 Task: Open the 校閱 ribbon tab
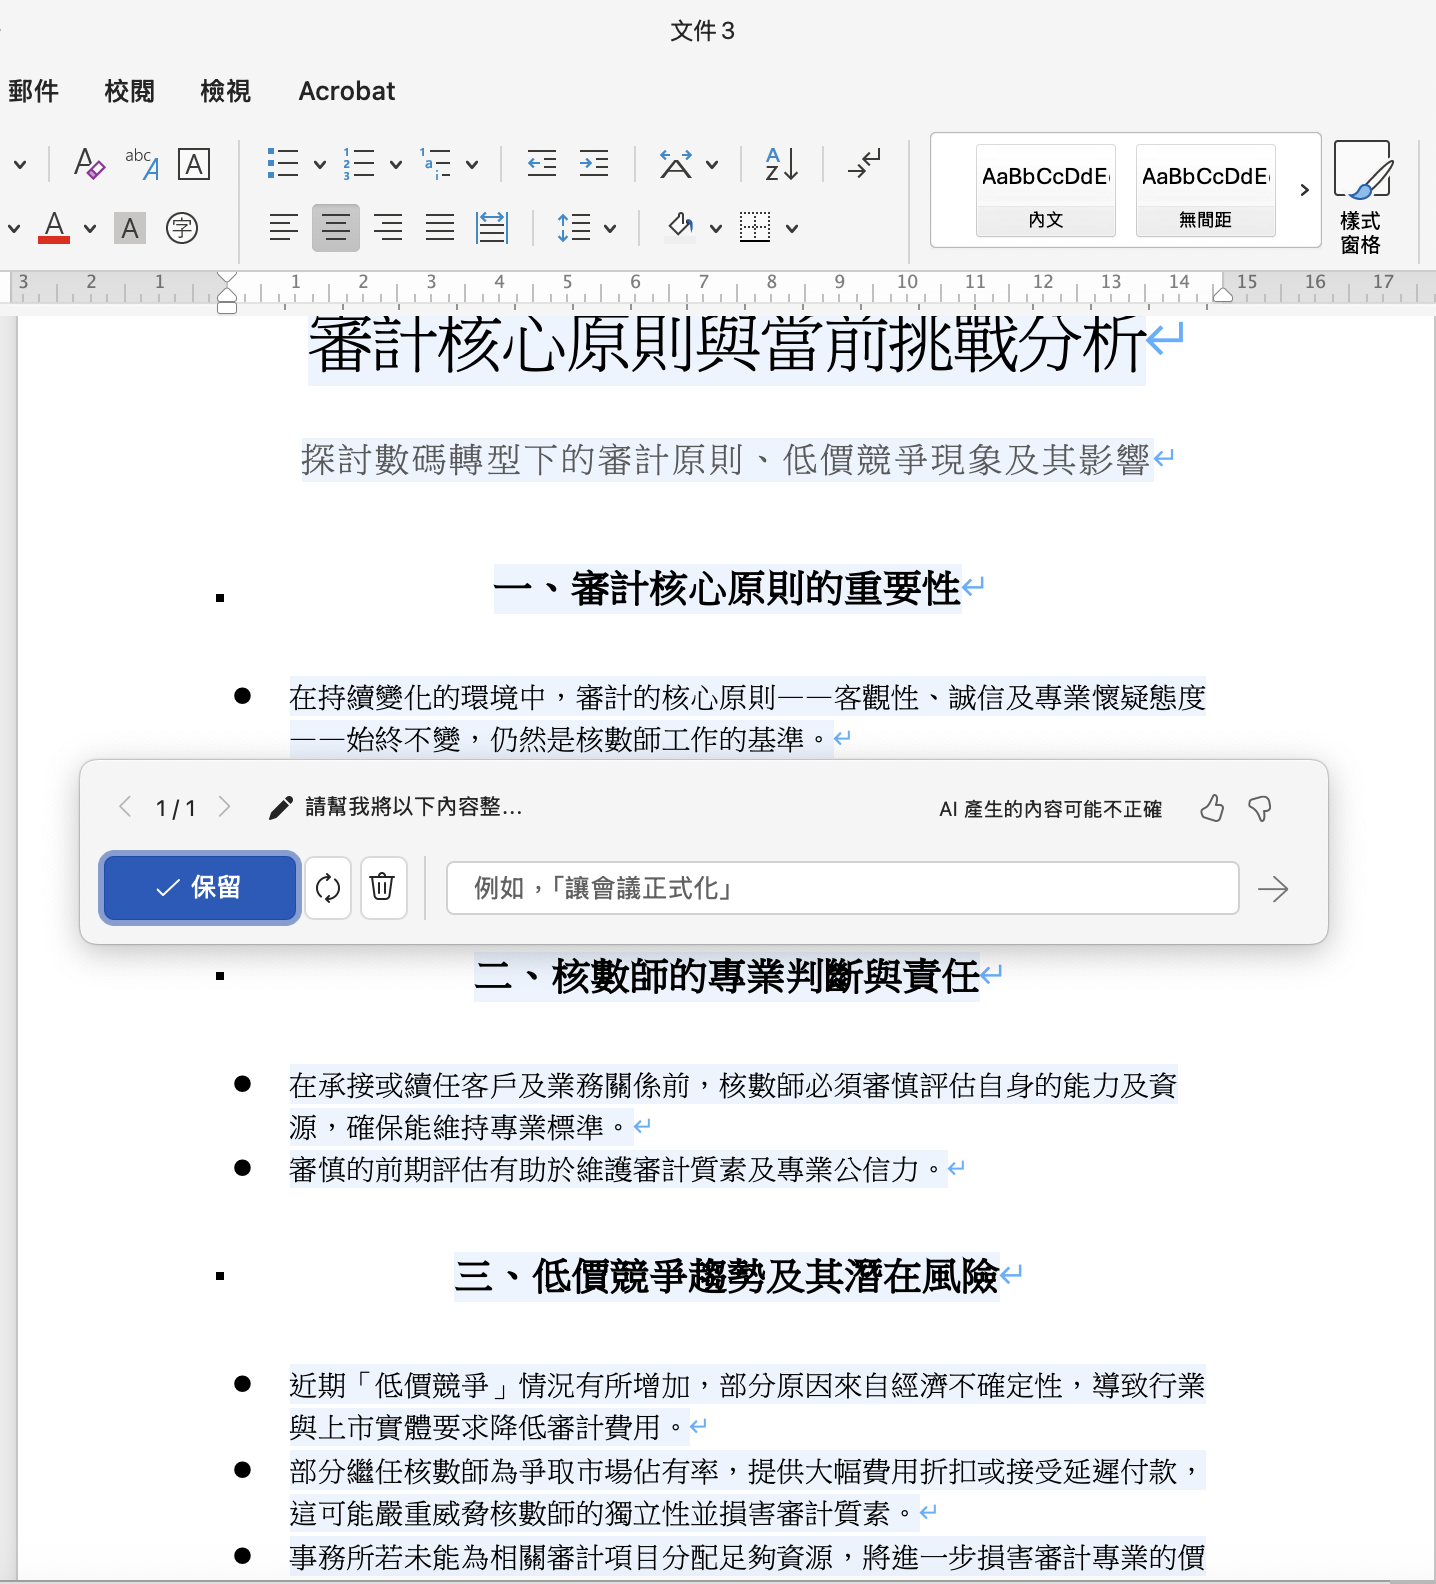[x=130, y=91]
